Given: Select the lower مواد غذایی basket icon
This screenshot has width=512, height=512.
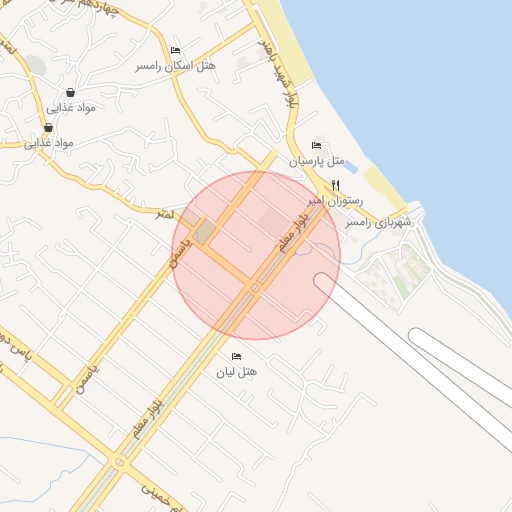Looking at the screenshot, I should click(48, 128).
